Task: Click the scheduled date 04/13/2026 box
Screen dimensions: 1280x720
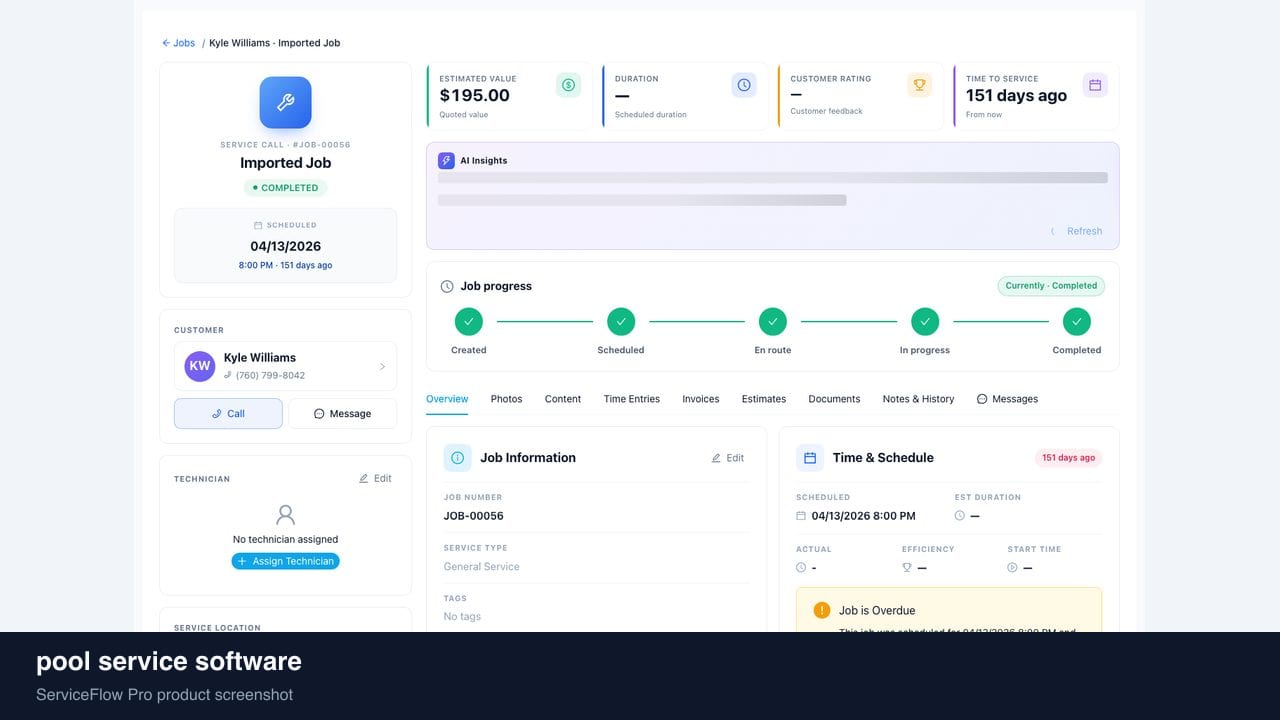Action: click(x=285, y=246)
